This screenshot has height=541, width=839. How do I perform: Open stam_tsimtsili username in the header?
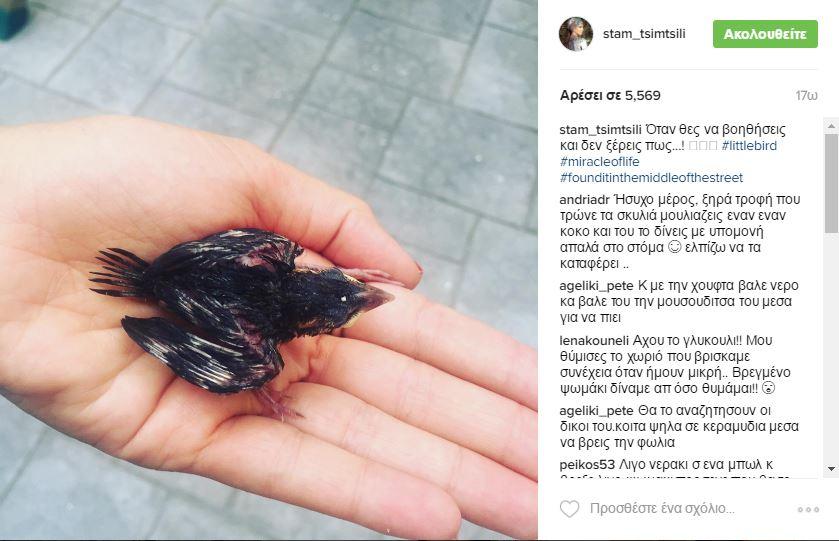pyautogui.click(x=644, y=34)
